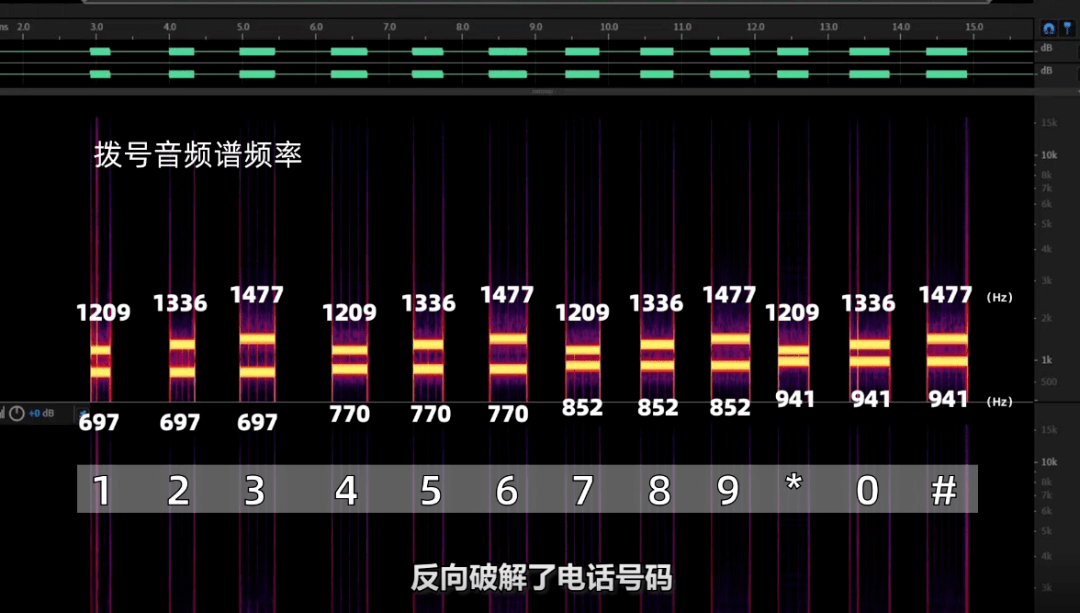Screen dimensions: 1080x613
Task: Click the 3.0 mark on the time ruler
Action: tap(96, 27)
